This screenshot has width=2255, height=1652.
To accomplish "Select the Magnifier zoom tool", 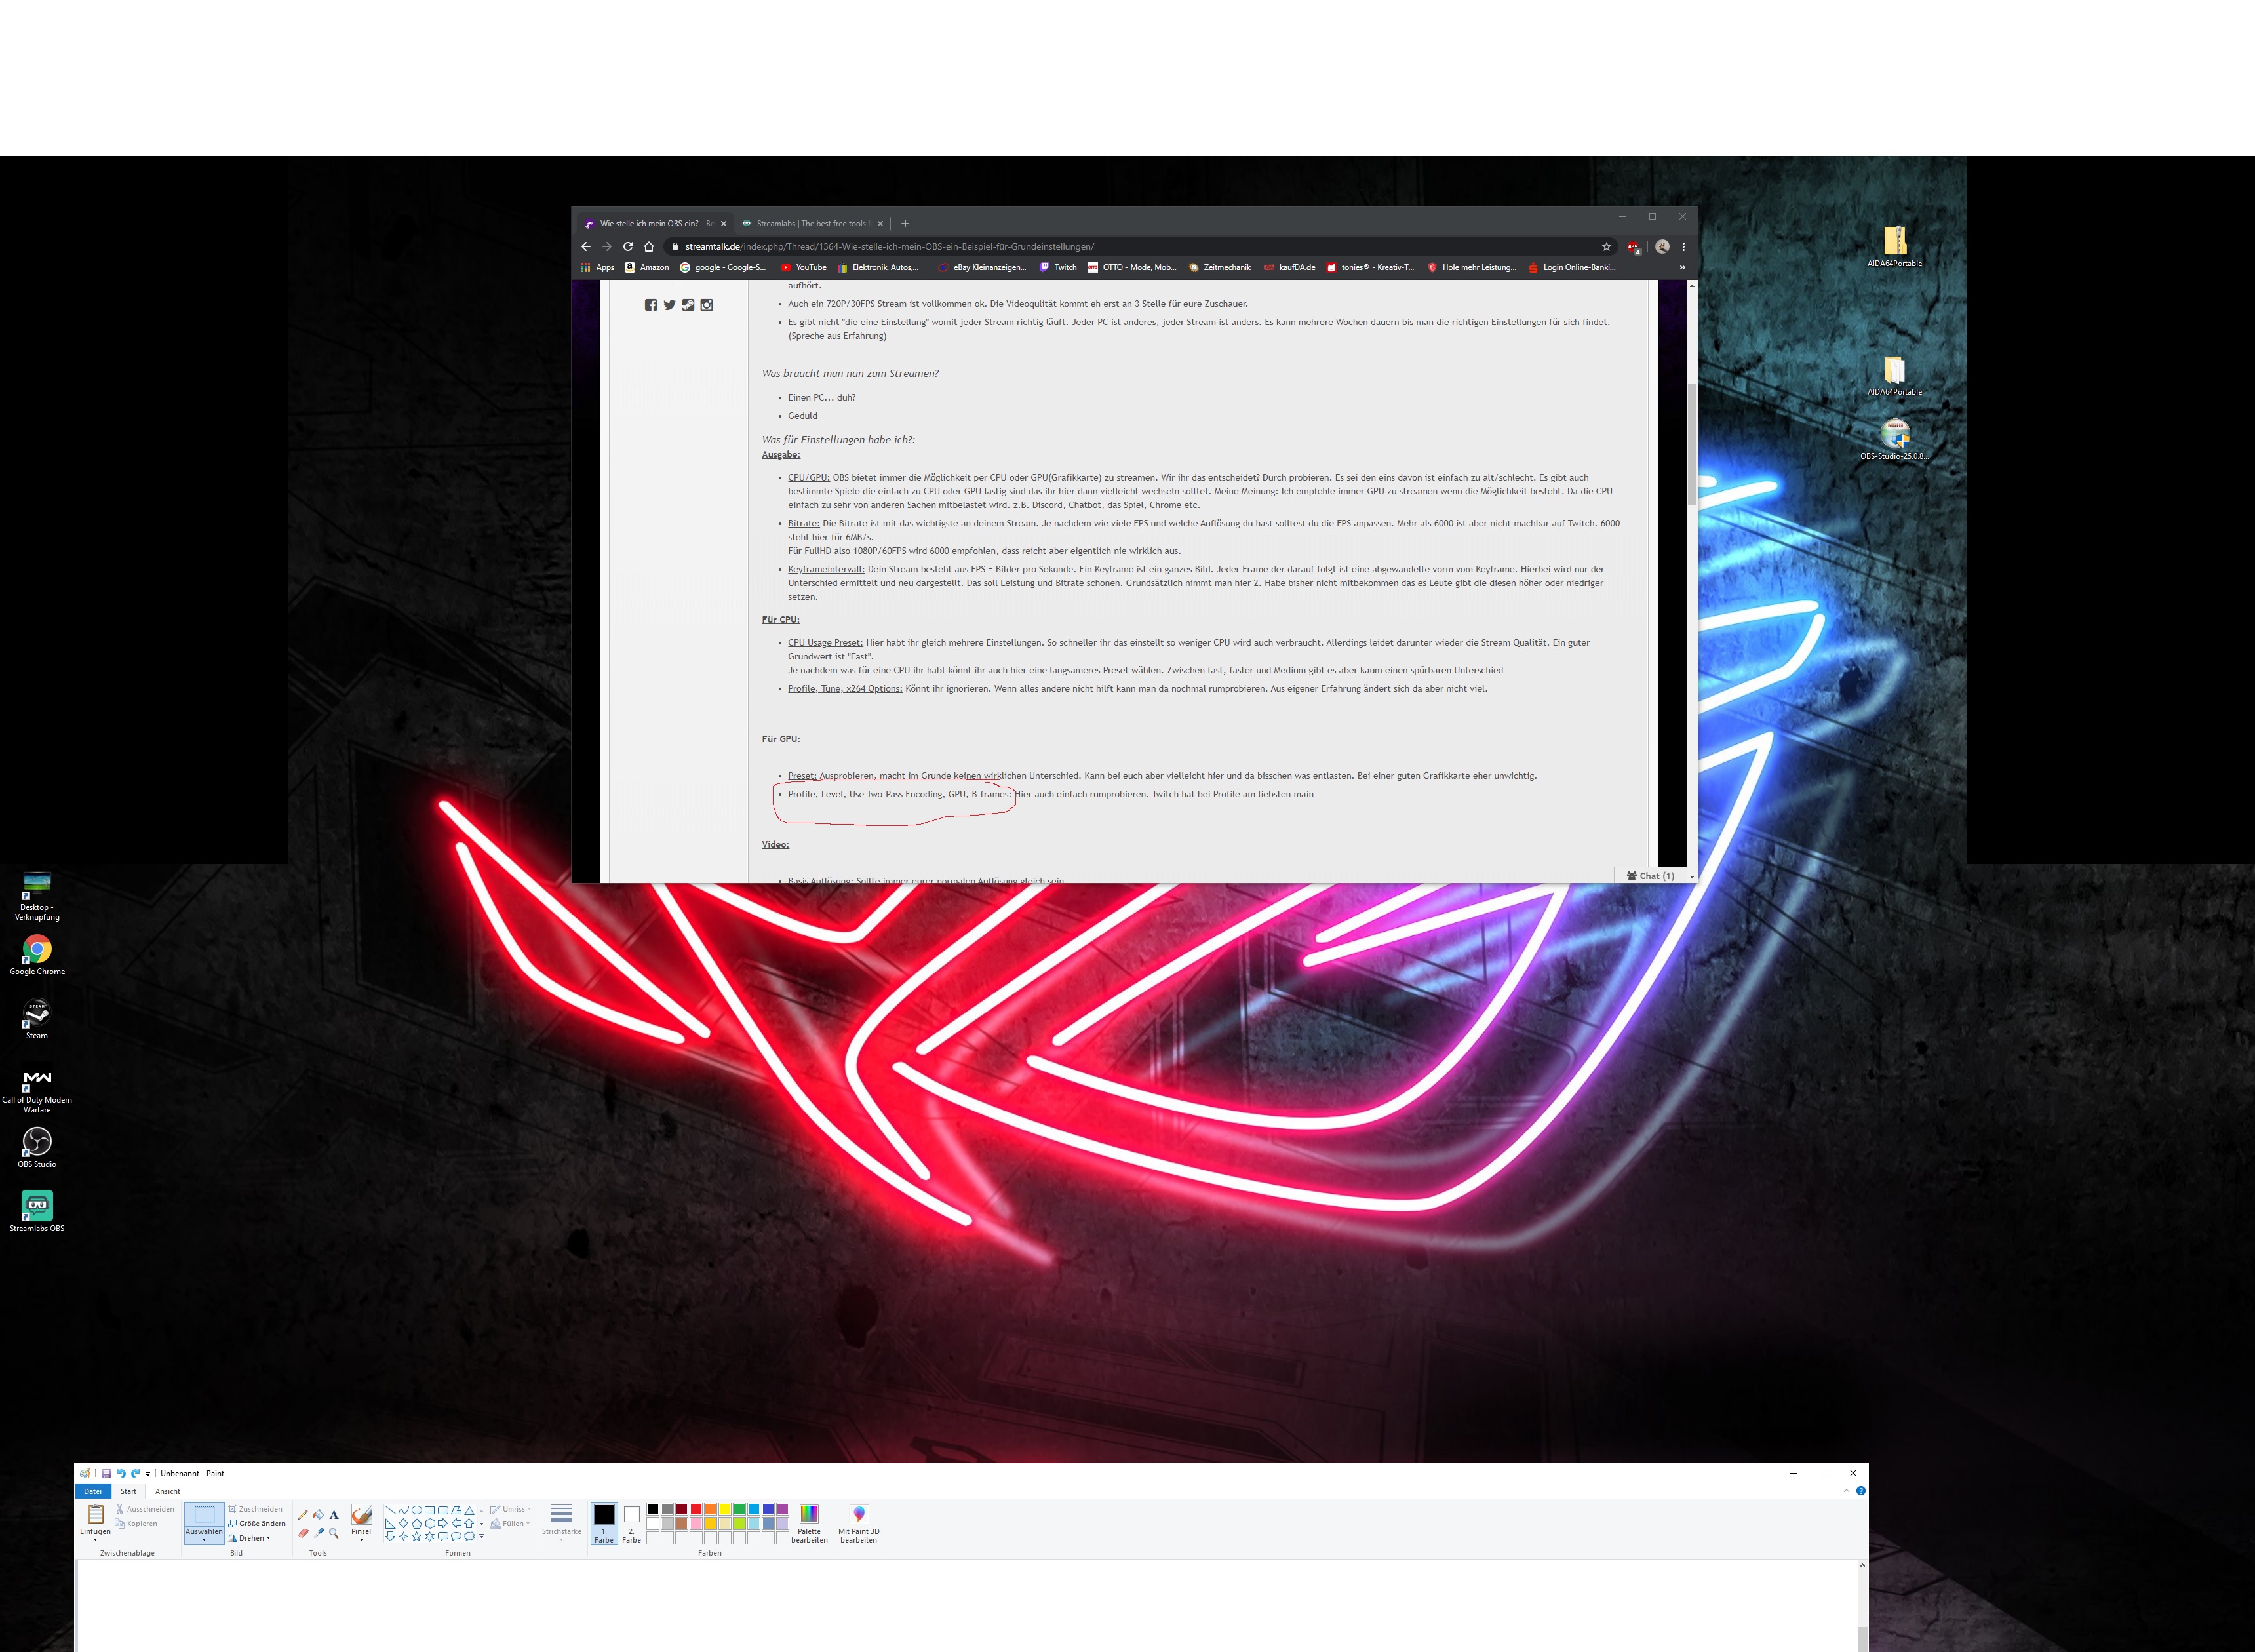I will tap(334, 1533).
